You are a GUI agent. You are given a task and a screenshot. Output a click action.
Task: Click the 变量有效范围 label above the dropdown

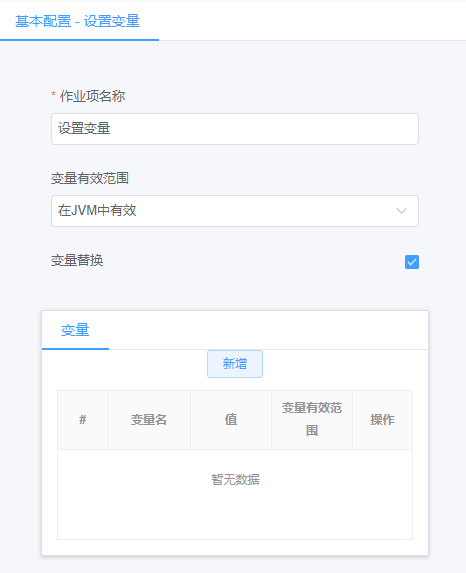[90, 178]
